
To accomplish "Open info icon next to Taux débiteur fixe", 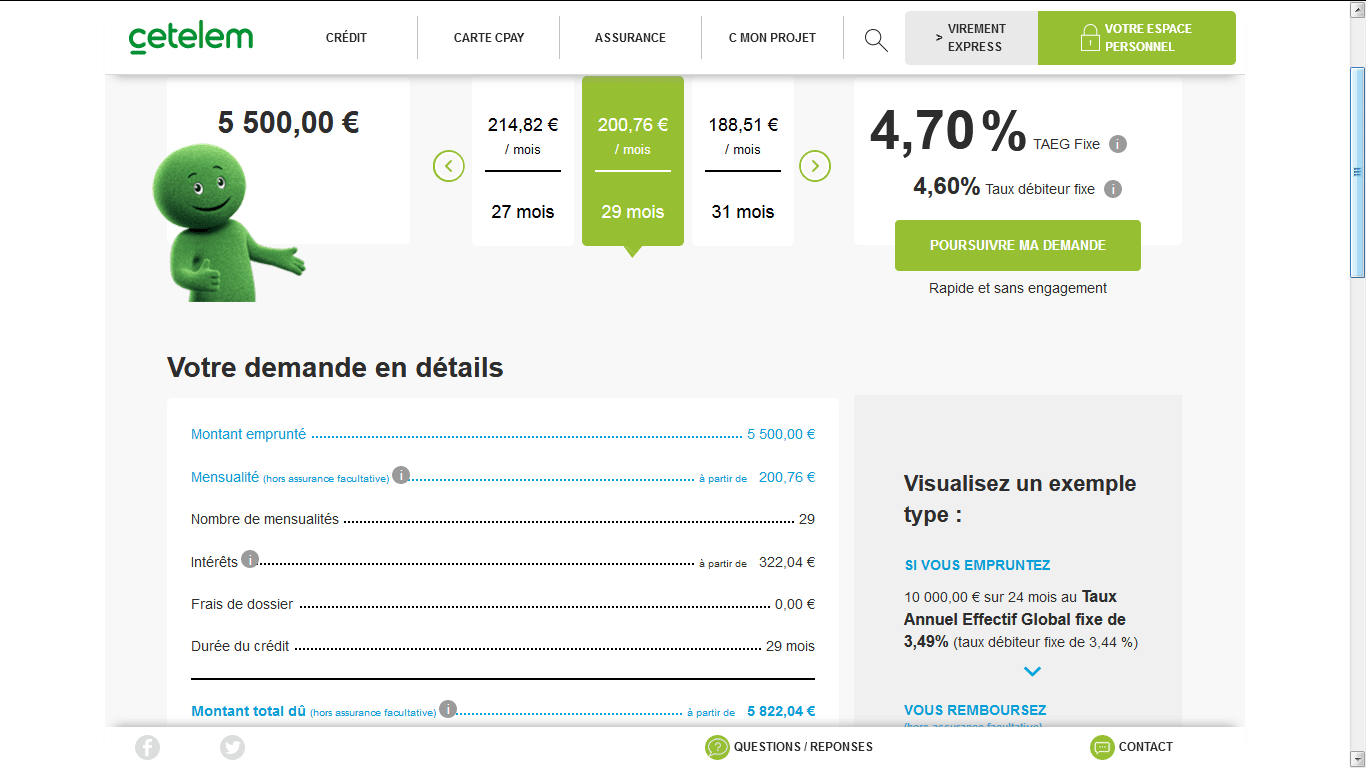I will tap(1113, 189).
